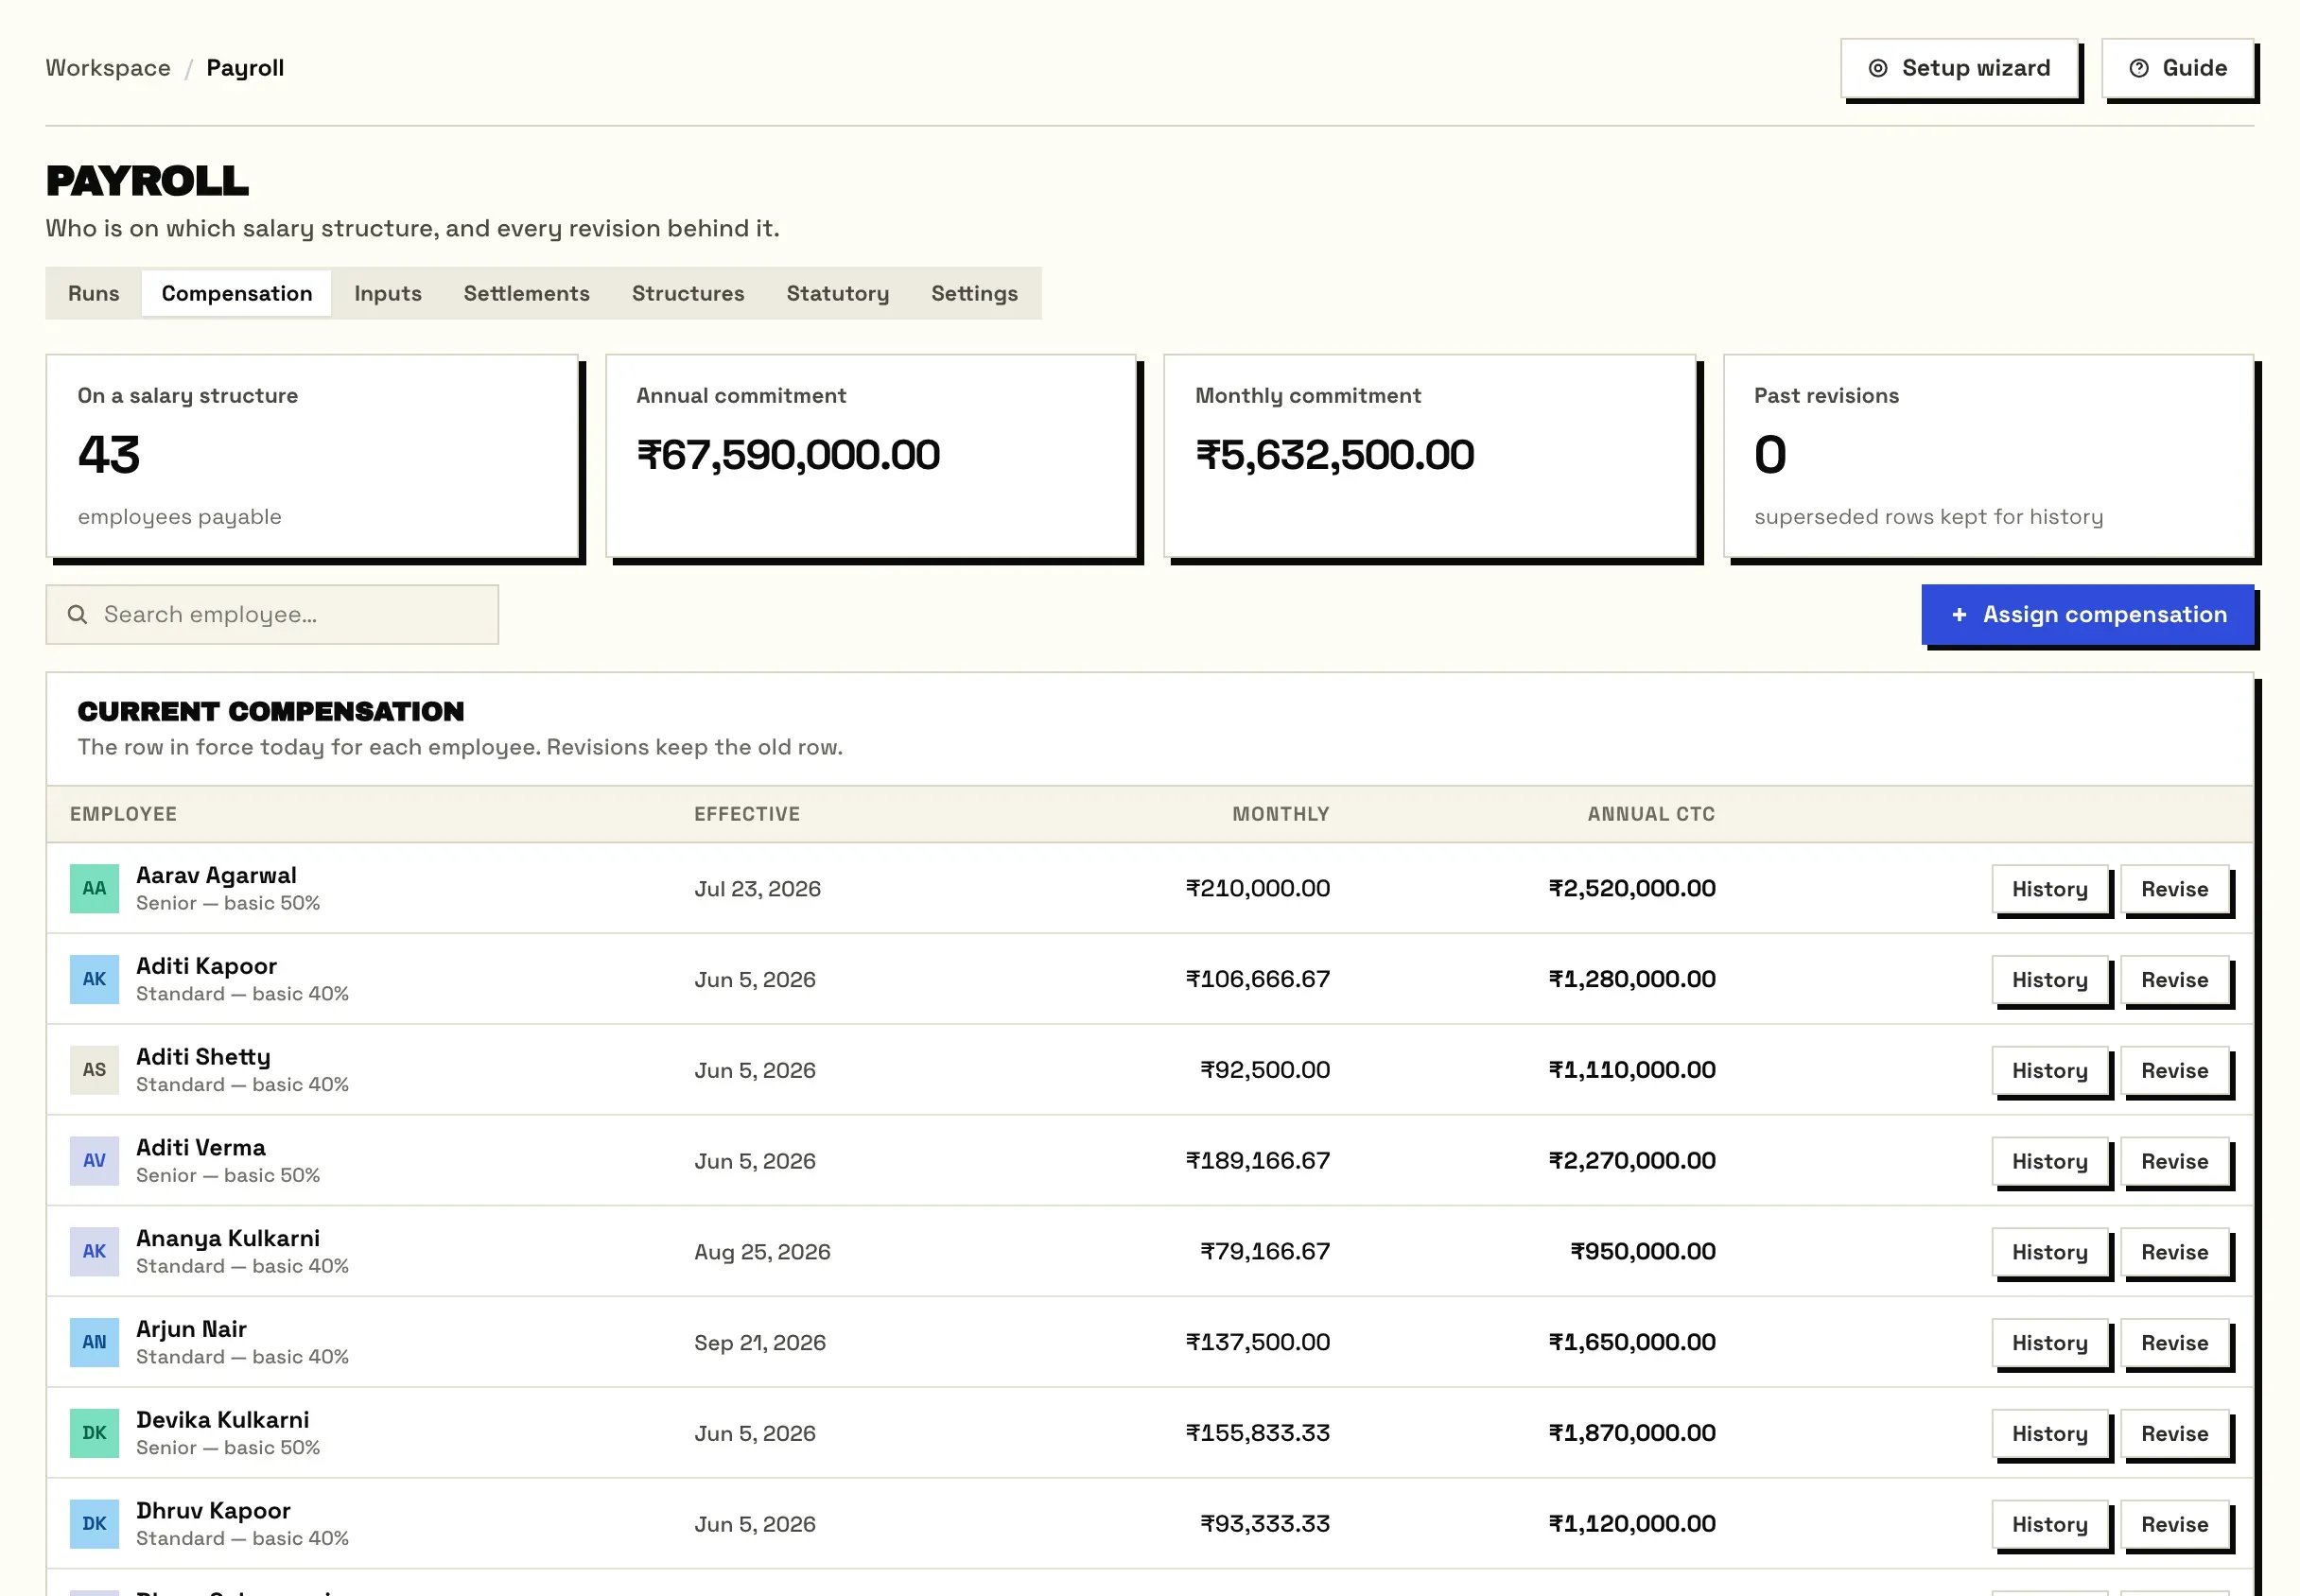Screen dimensions: 2300x1596
Task: Open History for Aditi Shetty
Action: point(2050,1070)
